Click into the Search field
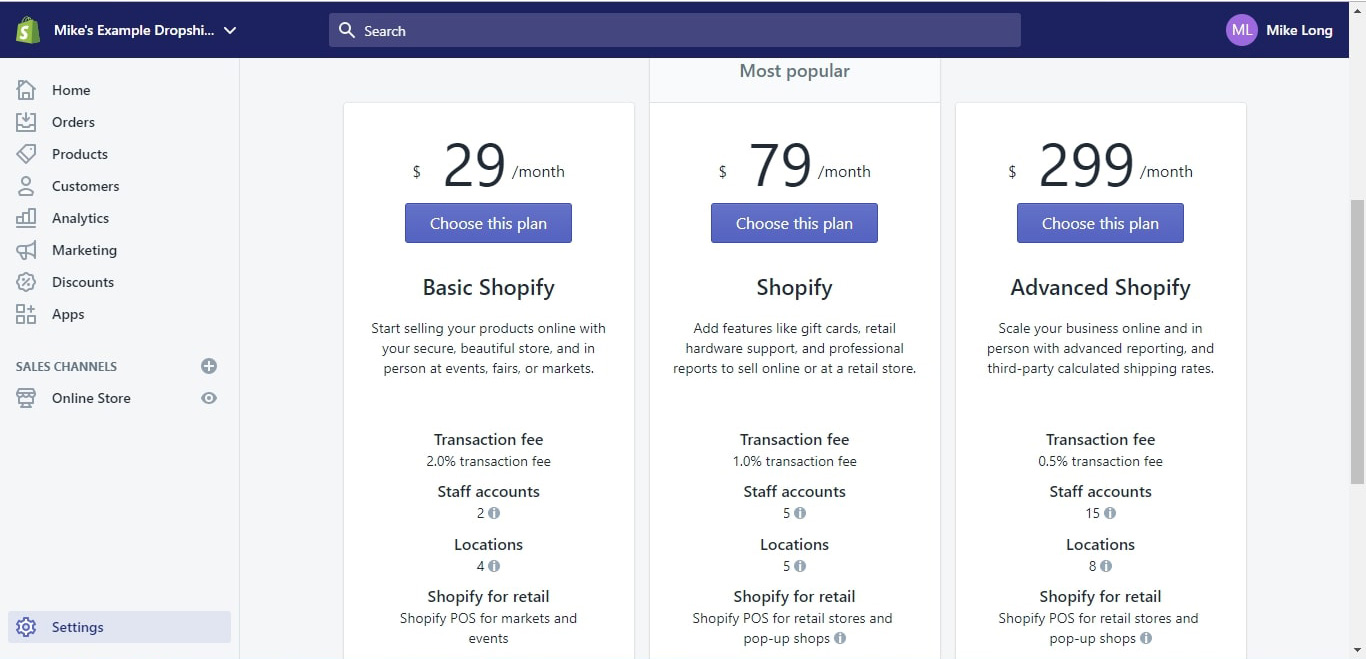Screen dimensions: 1366x659 675,30
